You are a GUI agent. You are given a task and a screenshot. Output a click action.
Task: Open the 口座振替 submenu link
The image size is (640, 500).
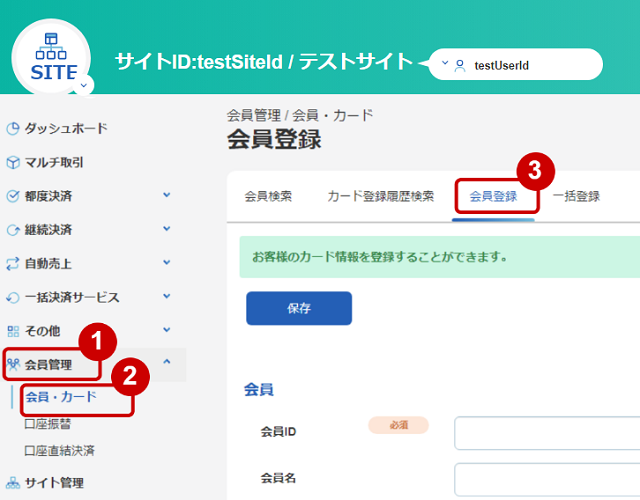48,424
